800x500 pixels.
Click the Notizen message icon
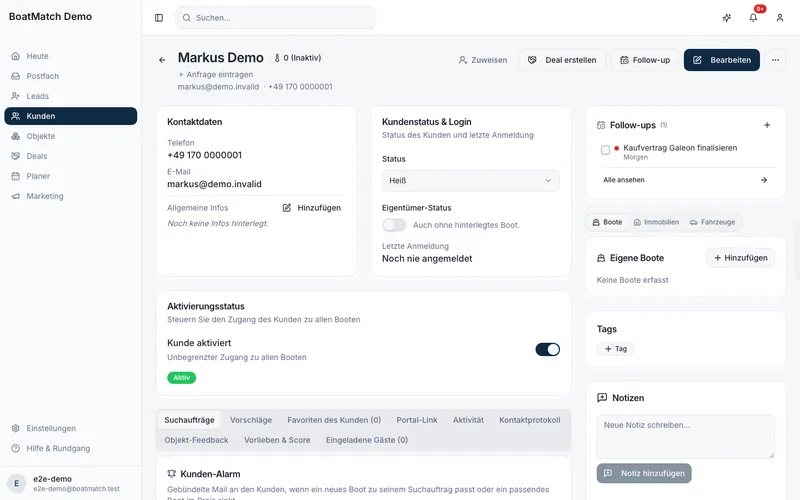point(602,398)
